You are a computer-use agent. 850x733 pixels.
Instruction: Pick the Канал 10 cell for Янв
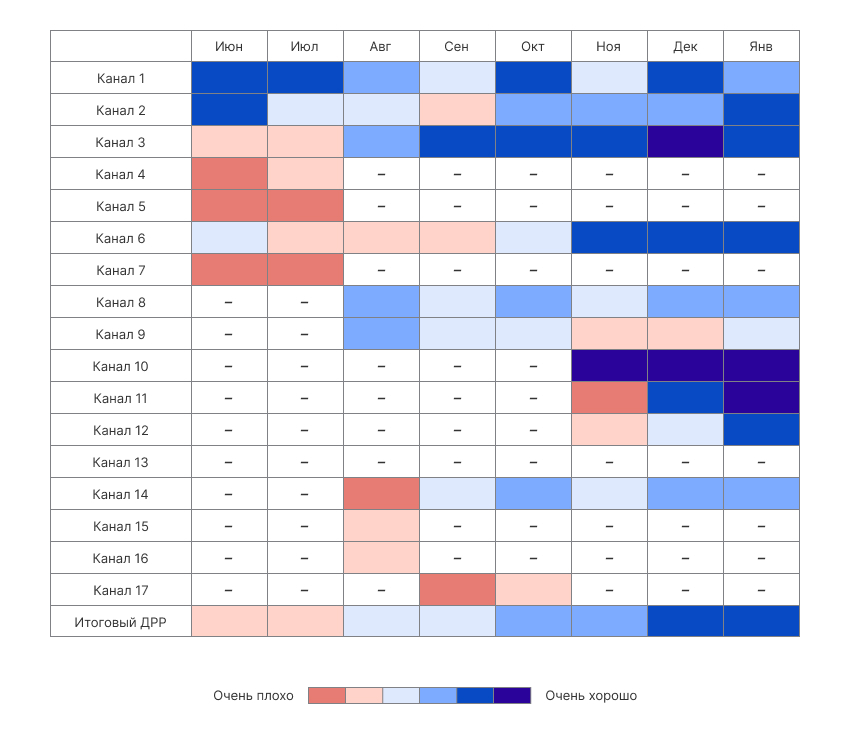pyautogui.click(x=761, y=366)
